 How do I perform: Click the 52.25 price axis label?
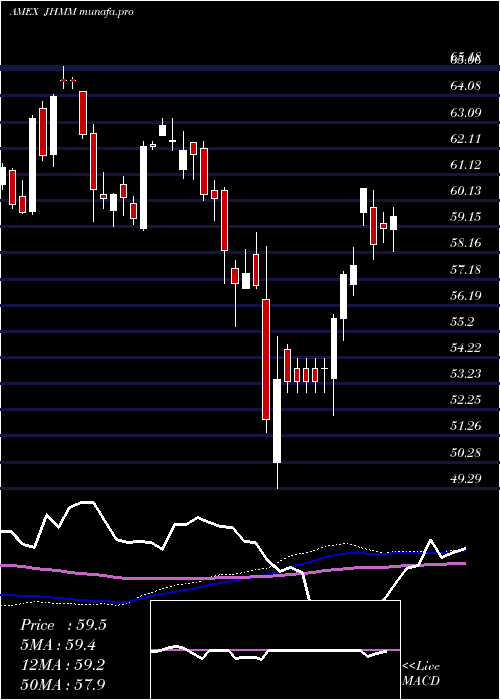pyautogui.click(x=466, y=400)
